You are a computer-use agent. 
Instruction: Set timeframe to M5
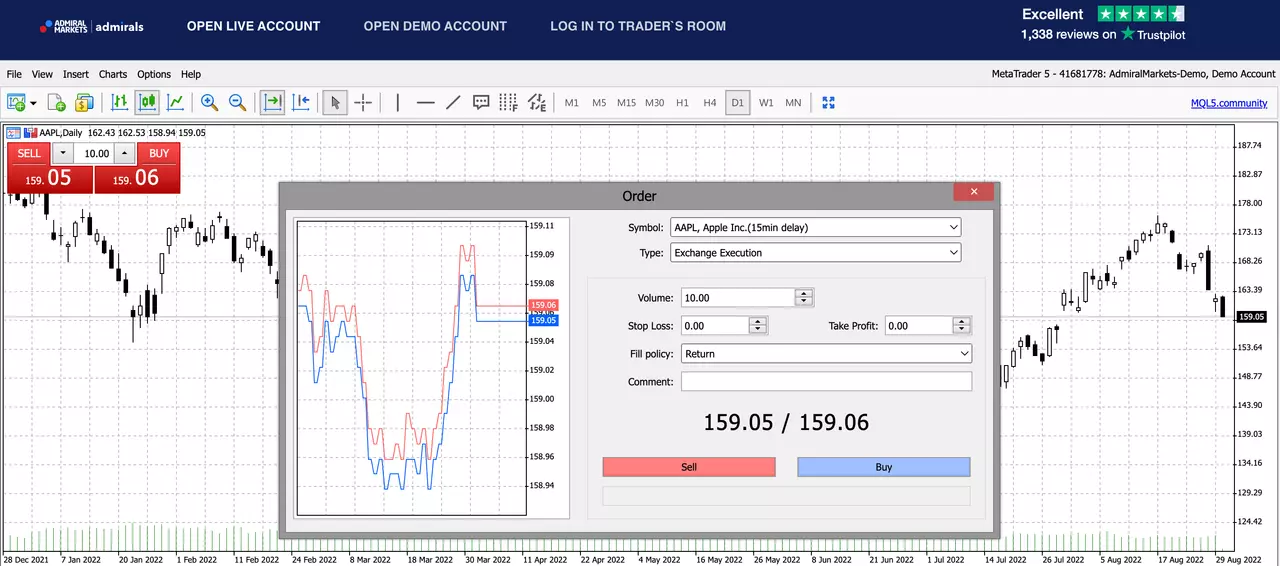pos(599,103)
